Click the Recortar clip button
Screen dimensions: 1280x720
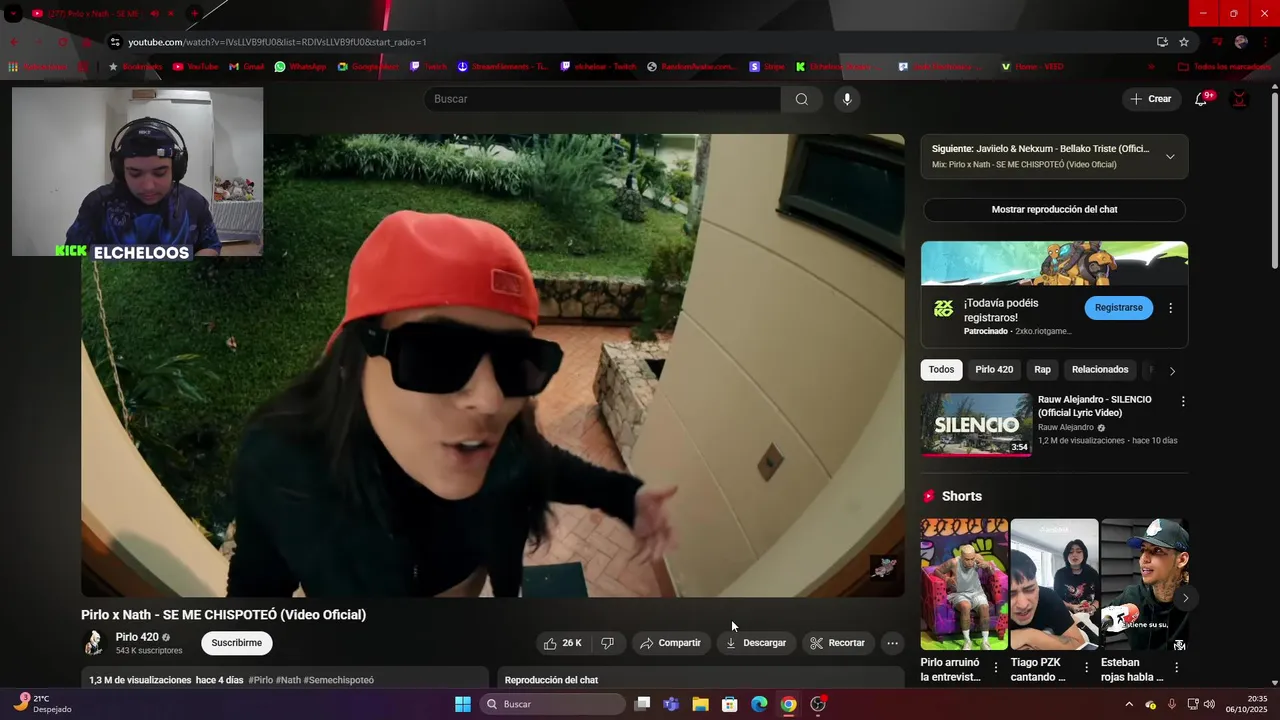point(837,643)
